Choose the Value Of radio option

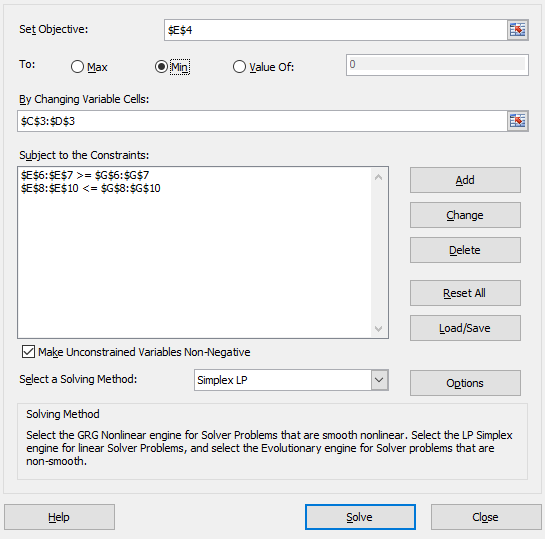[239, 66]
